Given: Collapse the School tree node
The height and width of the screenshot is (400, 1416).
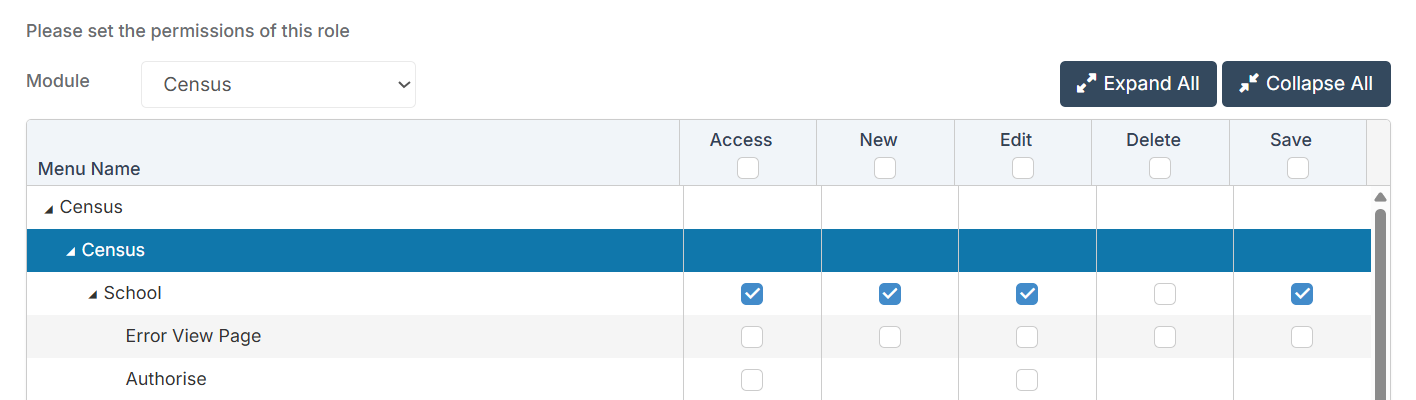Looking at the screenshot, I should [x=93, y=294].
